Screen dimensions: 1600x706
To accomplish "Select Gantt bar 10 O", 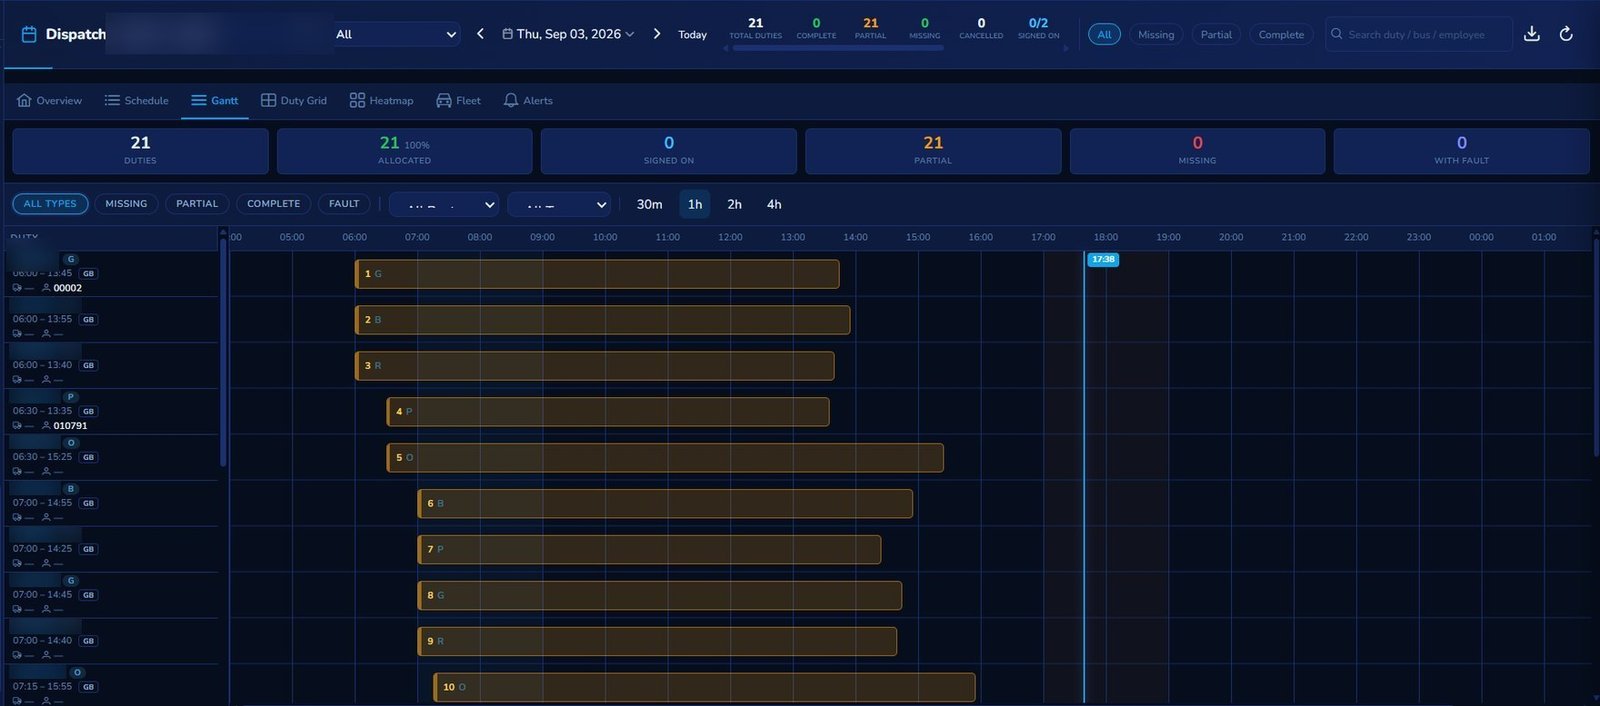I will point(704,687).
